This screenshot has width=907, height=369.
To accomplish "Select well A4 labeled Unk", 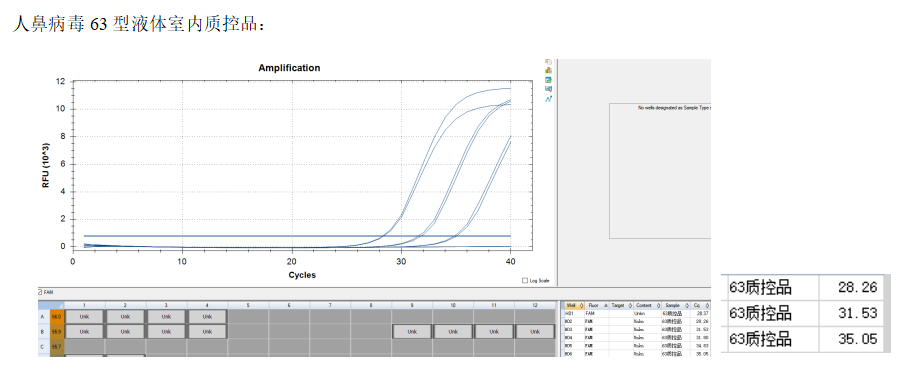I will 207,317.
